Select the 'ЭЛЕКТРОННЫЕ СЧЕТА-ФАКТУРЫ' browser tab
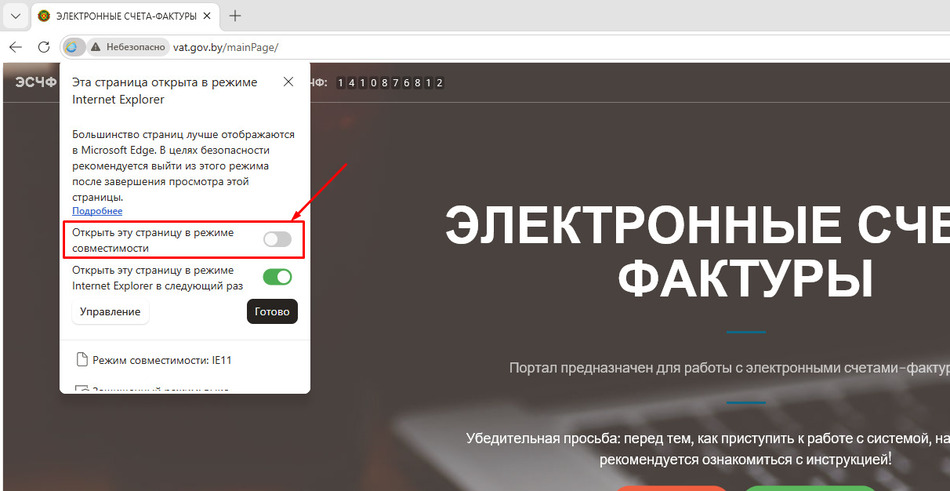The width and height of the screenshot is (950, 491). [x=124, y=16]
